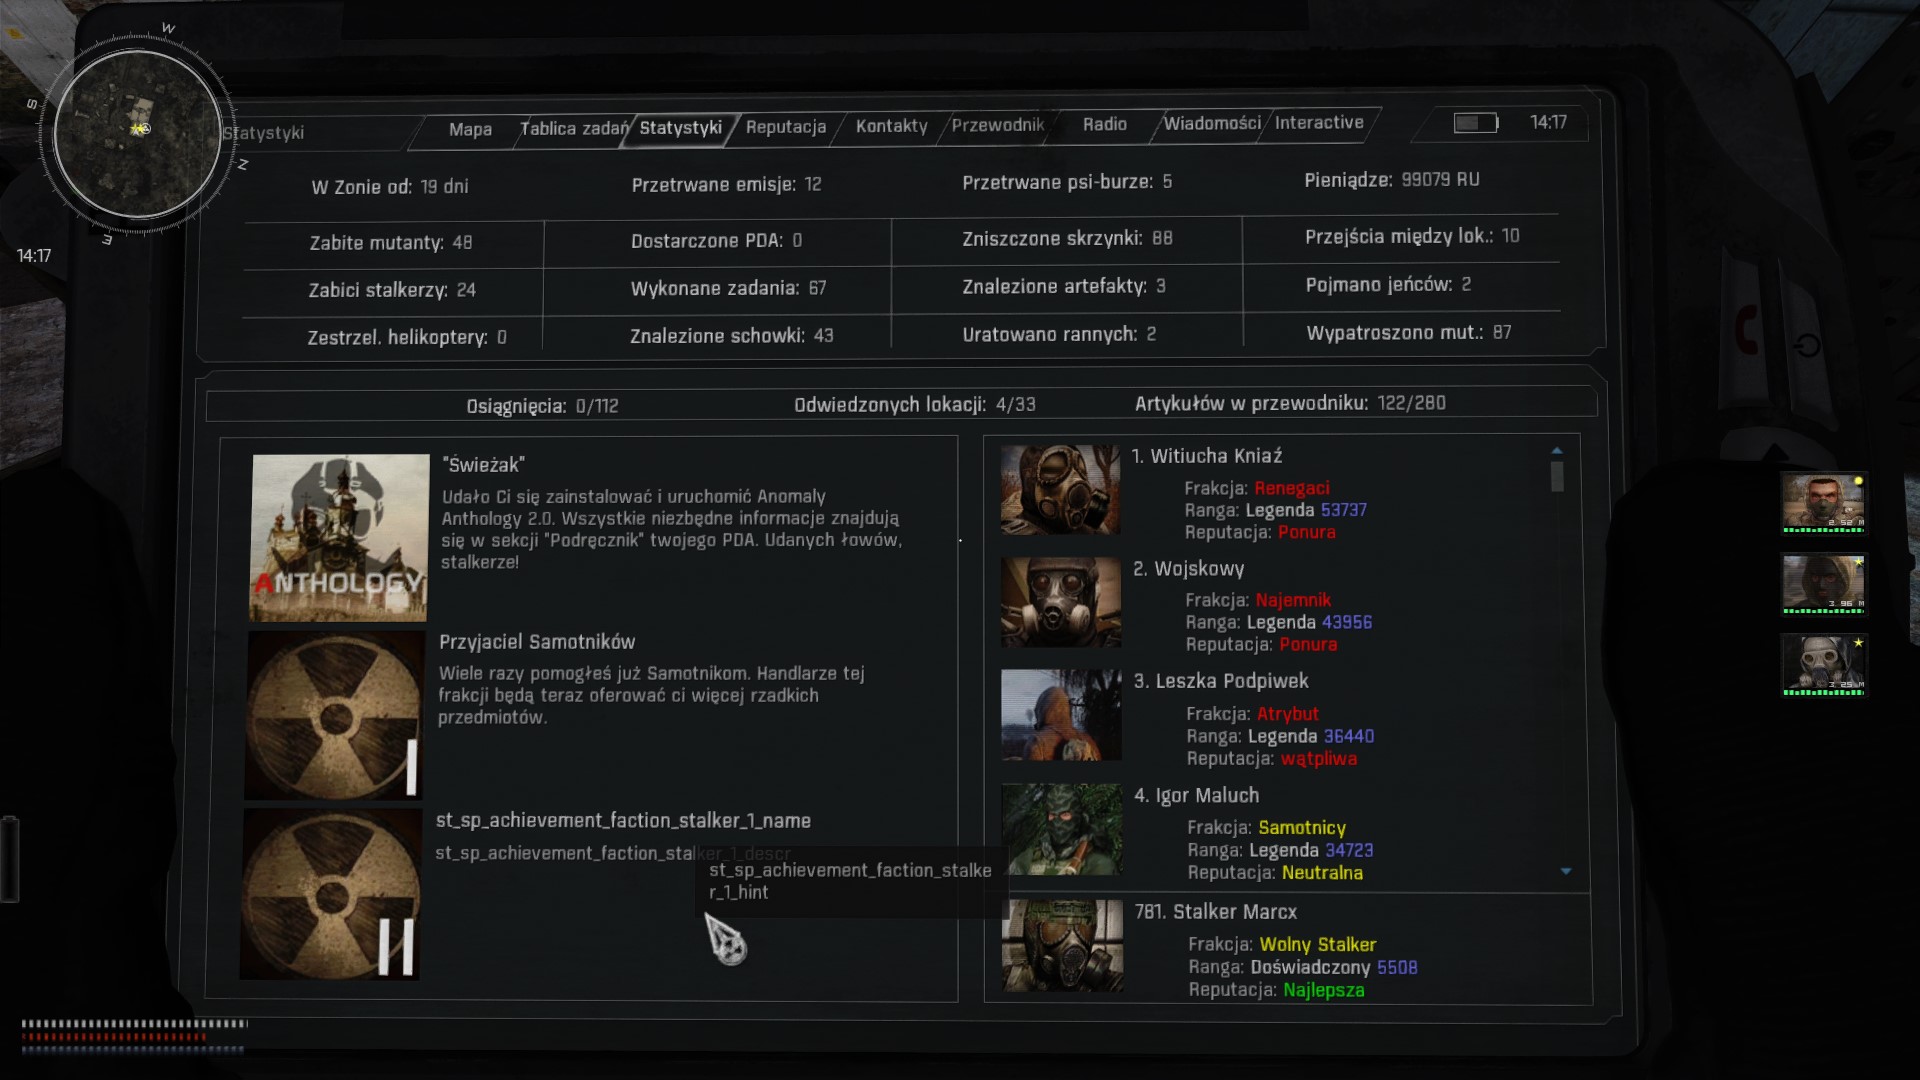1920x1080 pixels.
Task: Click Leszka Podpiwek portrait
Action: (1061, 715)
